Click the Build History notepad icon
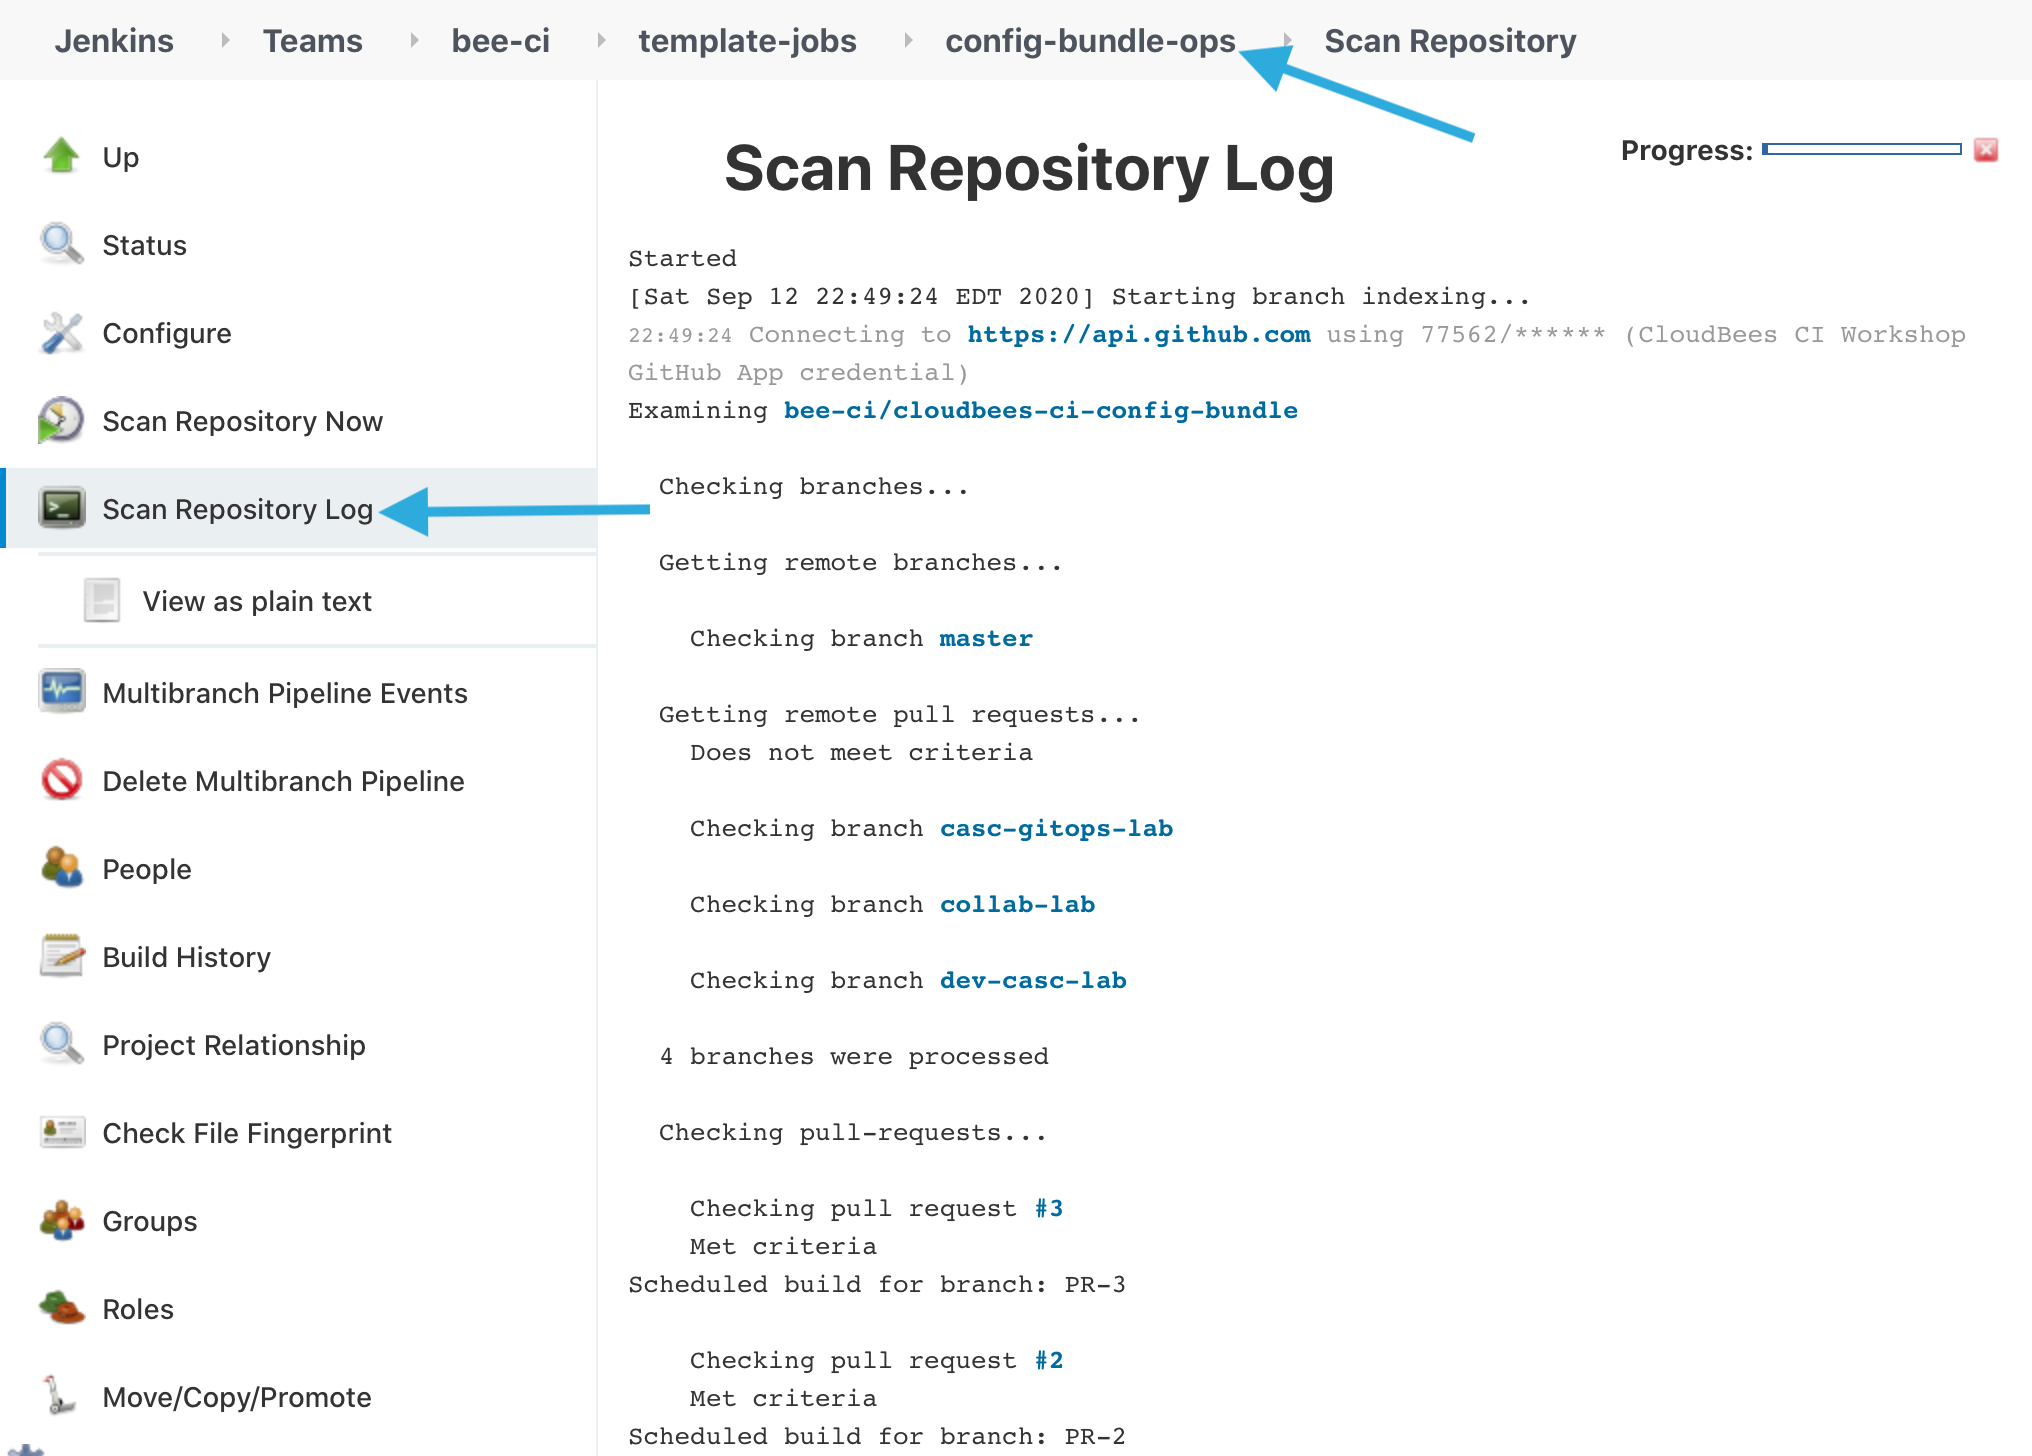This screenshot has height=1456, width=2032. [x=61, y=956]
